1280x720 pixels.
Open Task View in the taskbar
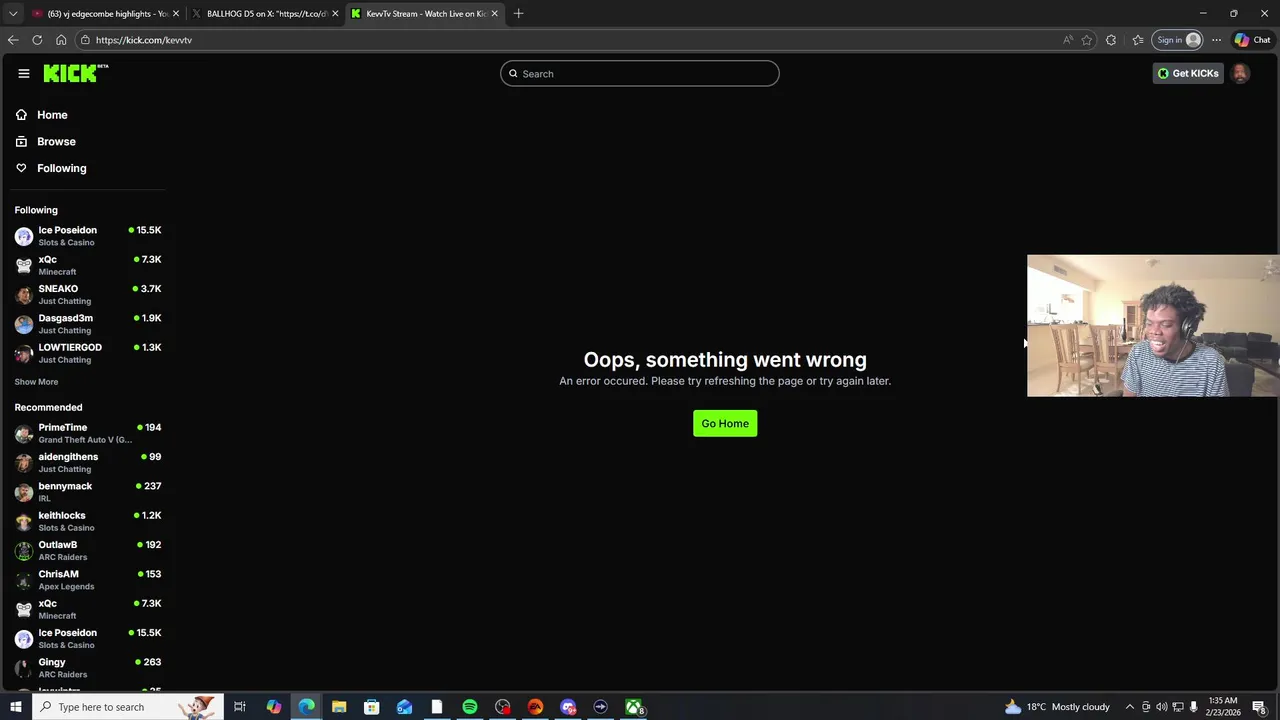click(240, 707)
